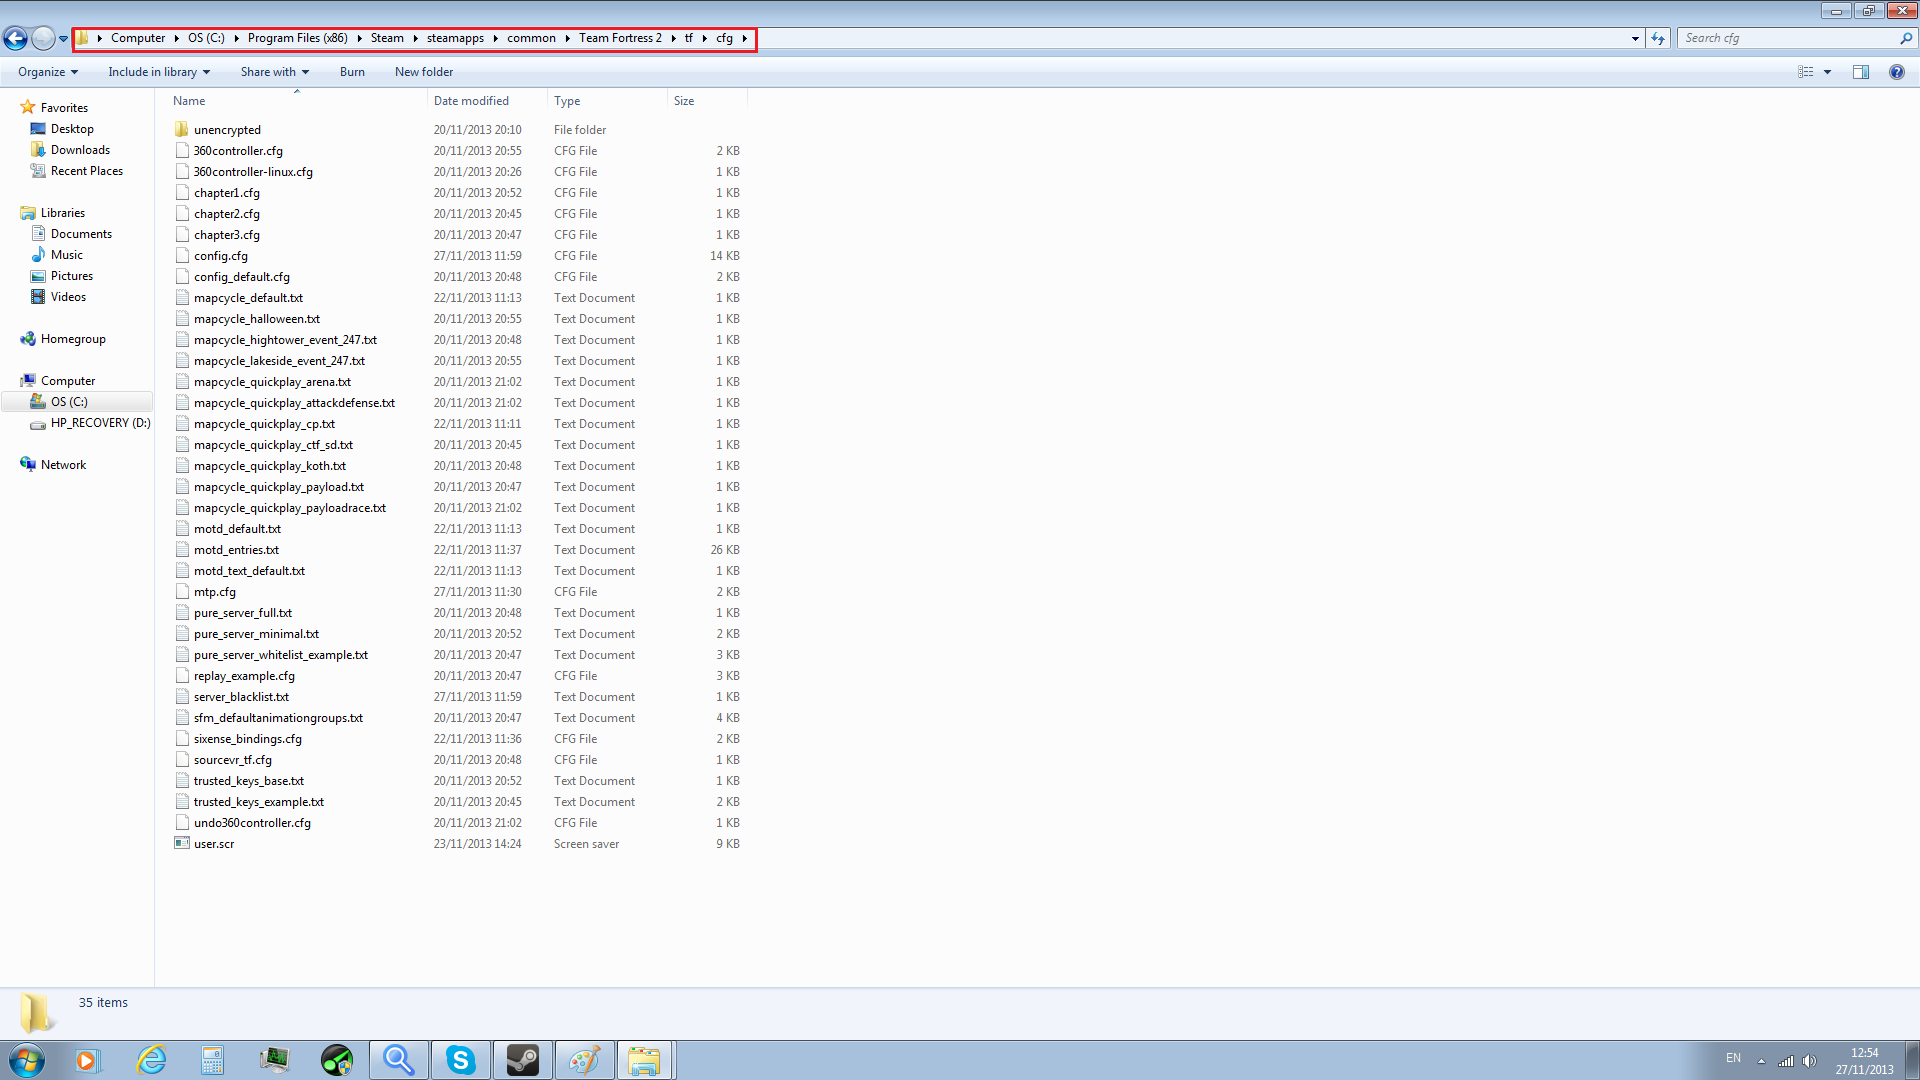
Task: Sort files by Type column header
Action: 567,101
